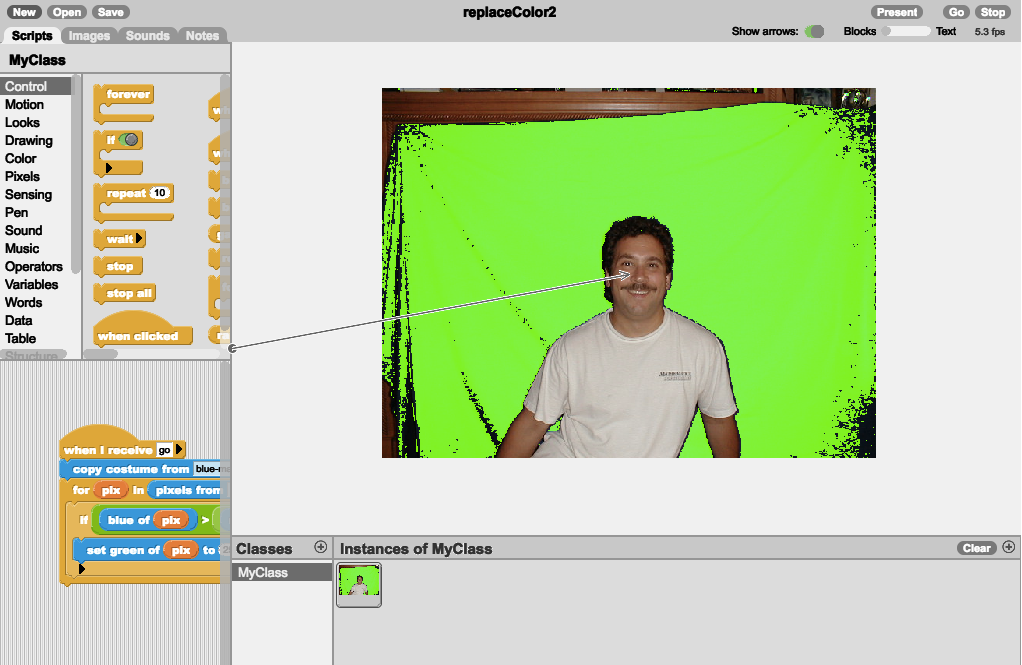1022x665 pixels.
Task: Click the Instances of MyClass heading
Action: (416, 549)
